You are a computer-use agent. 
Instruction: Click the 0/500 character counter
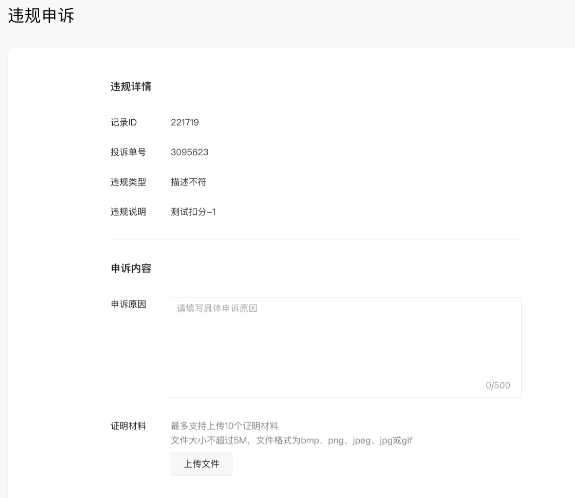498,385
